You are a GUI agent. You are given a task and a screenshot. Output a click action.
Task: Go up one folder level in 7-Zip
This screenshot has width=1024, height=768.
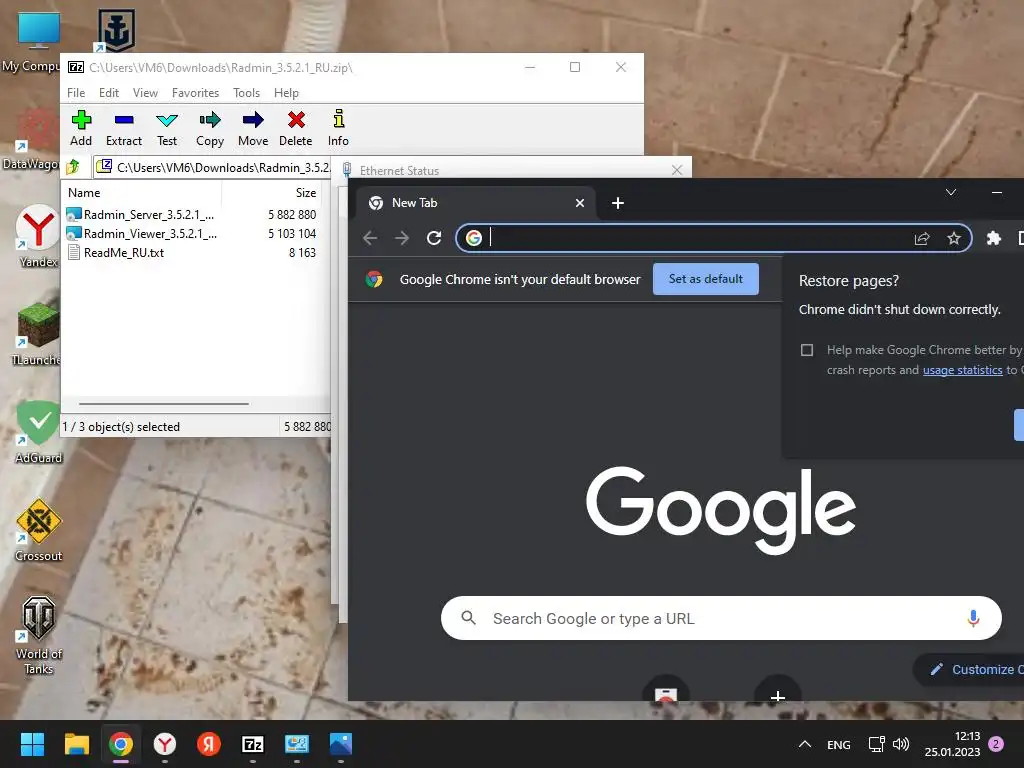pos(73,167)
